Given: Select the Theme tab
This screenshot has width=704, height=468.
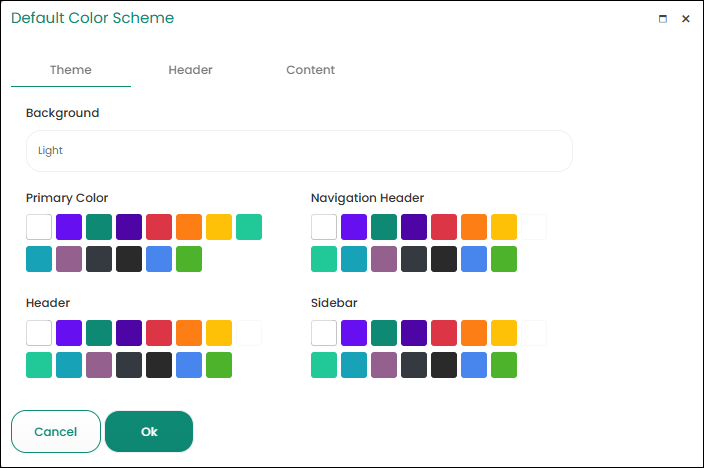Looking at the screenshot, I should [x=71, y=70].
